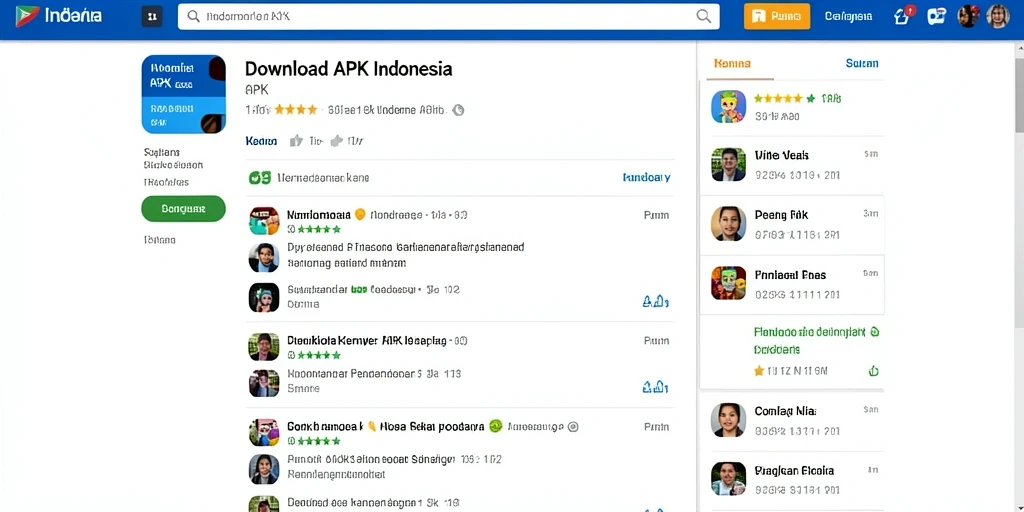Image resolution: width=1024 pixels, height=512 pixels.
Task: Click the 'Deakkiola Kemver APK' review title
Action: coord(367,340)
